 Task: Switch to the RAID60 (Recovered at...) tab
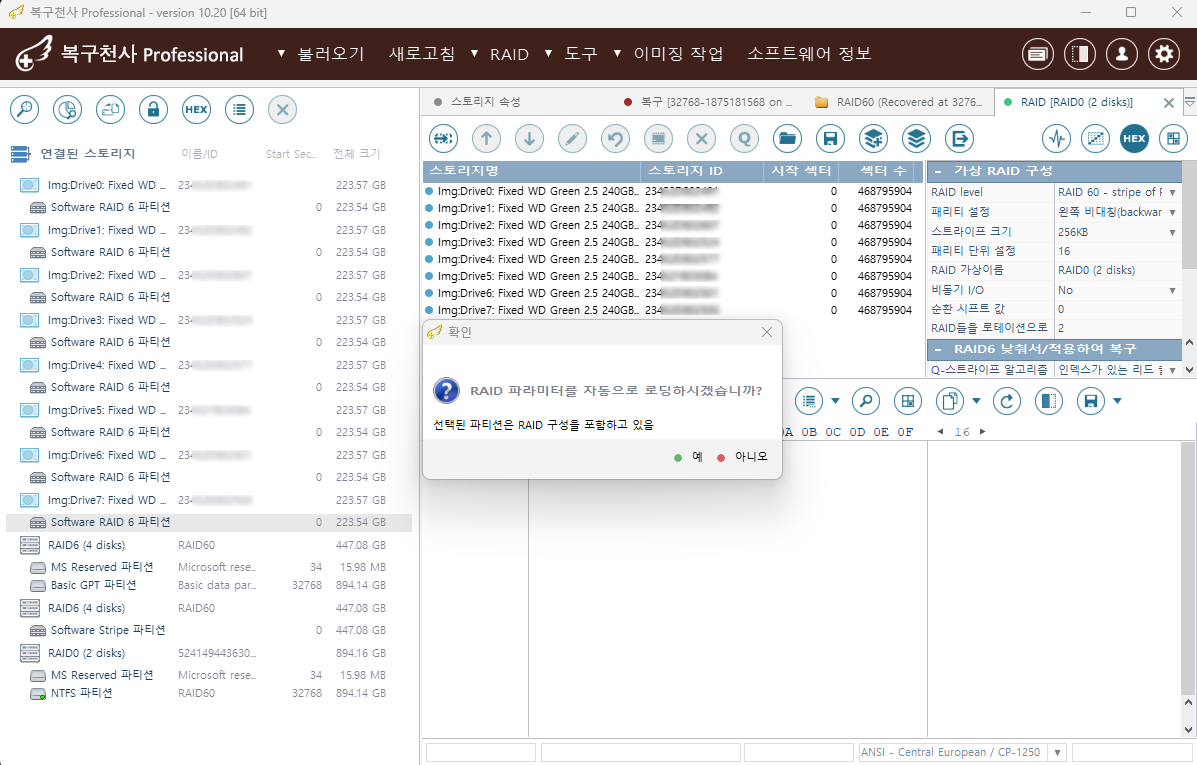(x=899, y=102)
